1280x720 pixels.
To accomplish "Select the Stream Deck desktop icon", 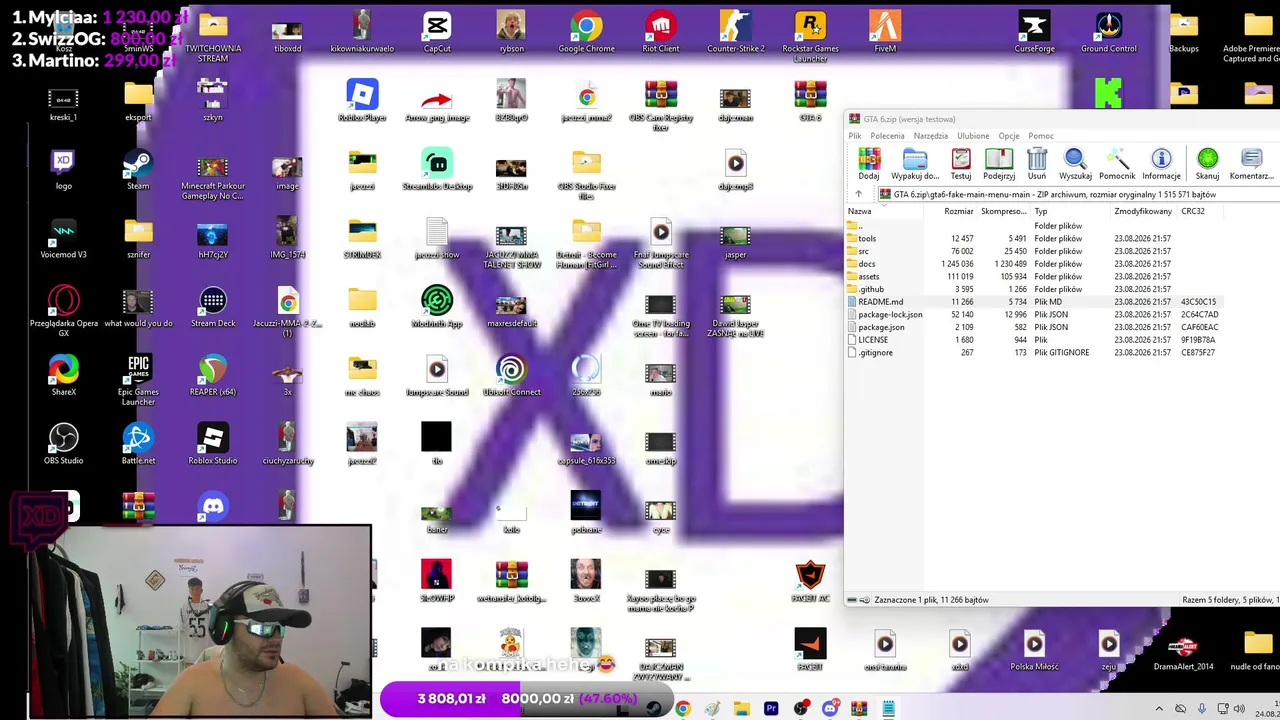I will [x=213, y=307].
